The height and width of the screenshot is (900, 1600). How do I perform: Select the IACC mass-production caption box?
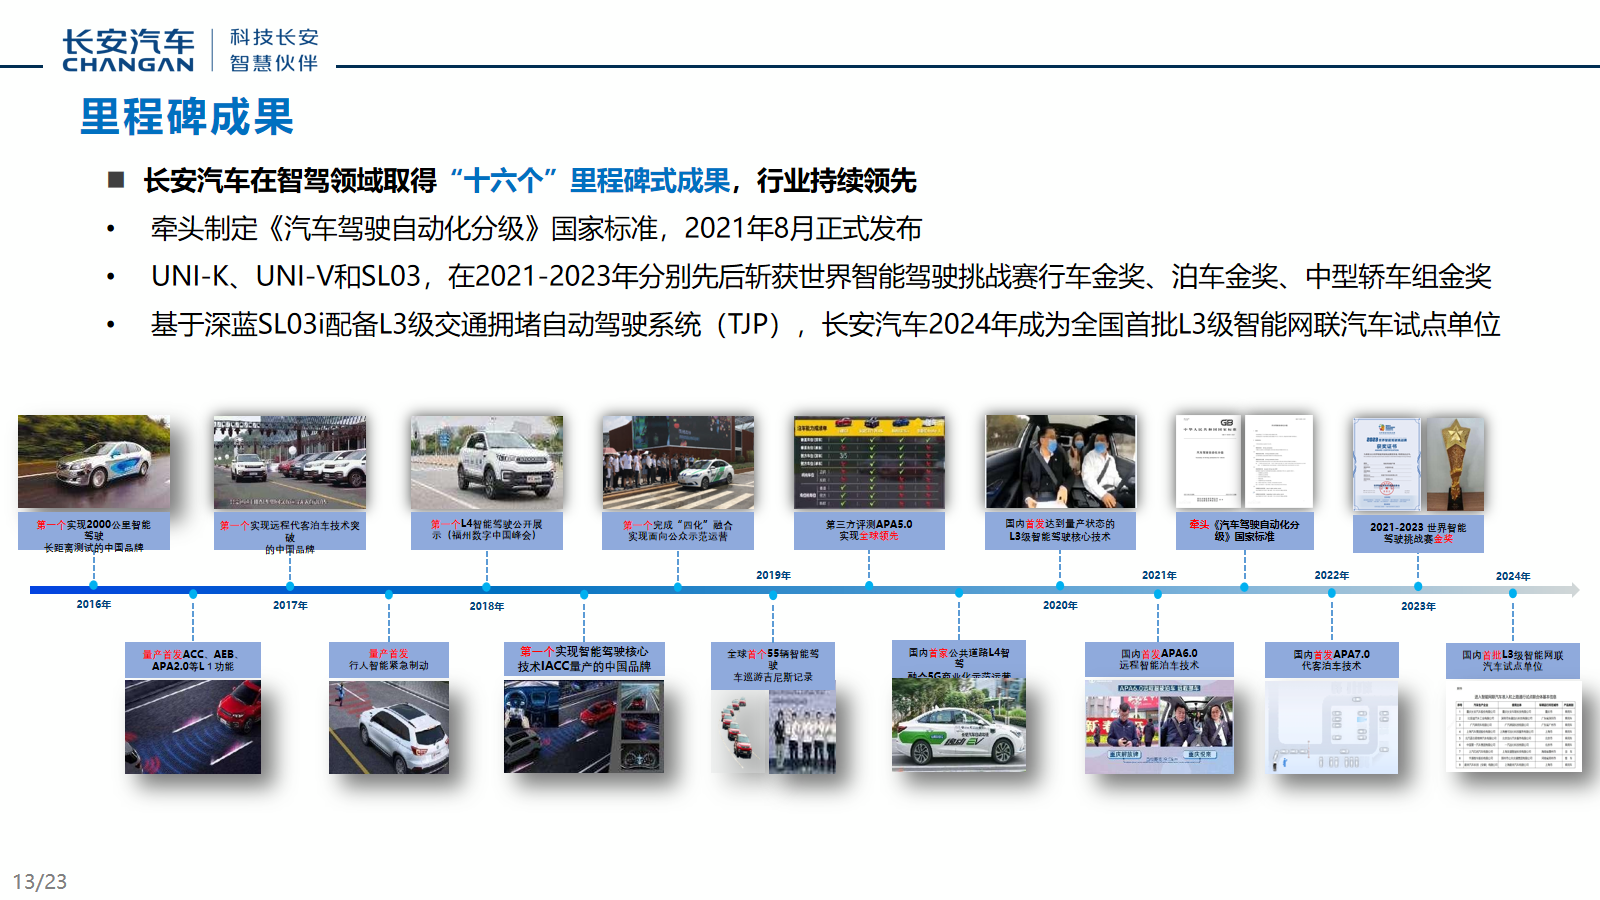[x=584, y=659]
